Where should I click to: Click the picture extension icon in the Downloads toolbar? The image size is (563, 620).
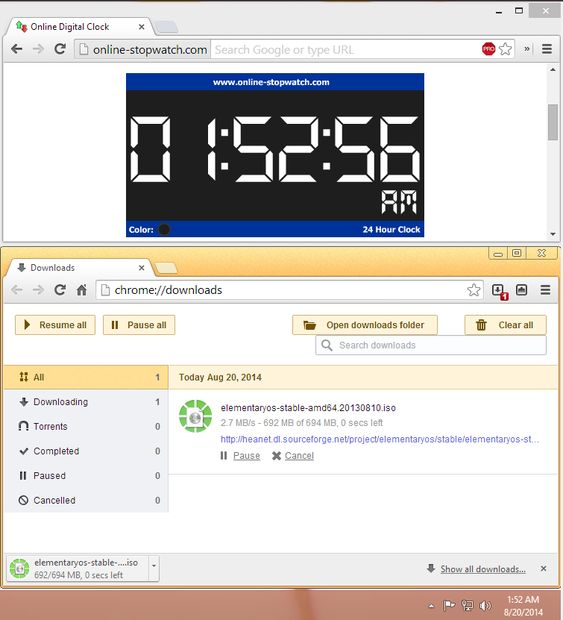click(x=522, y=290)
